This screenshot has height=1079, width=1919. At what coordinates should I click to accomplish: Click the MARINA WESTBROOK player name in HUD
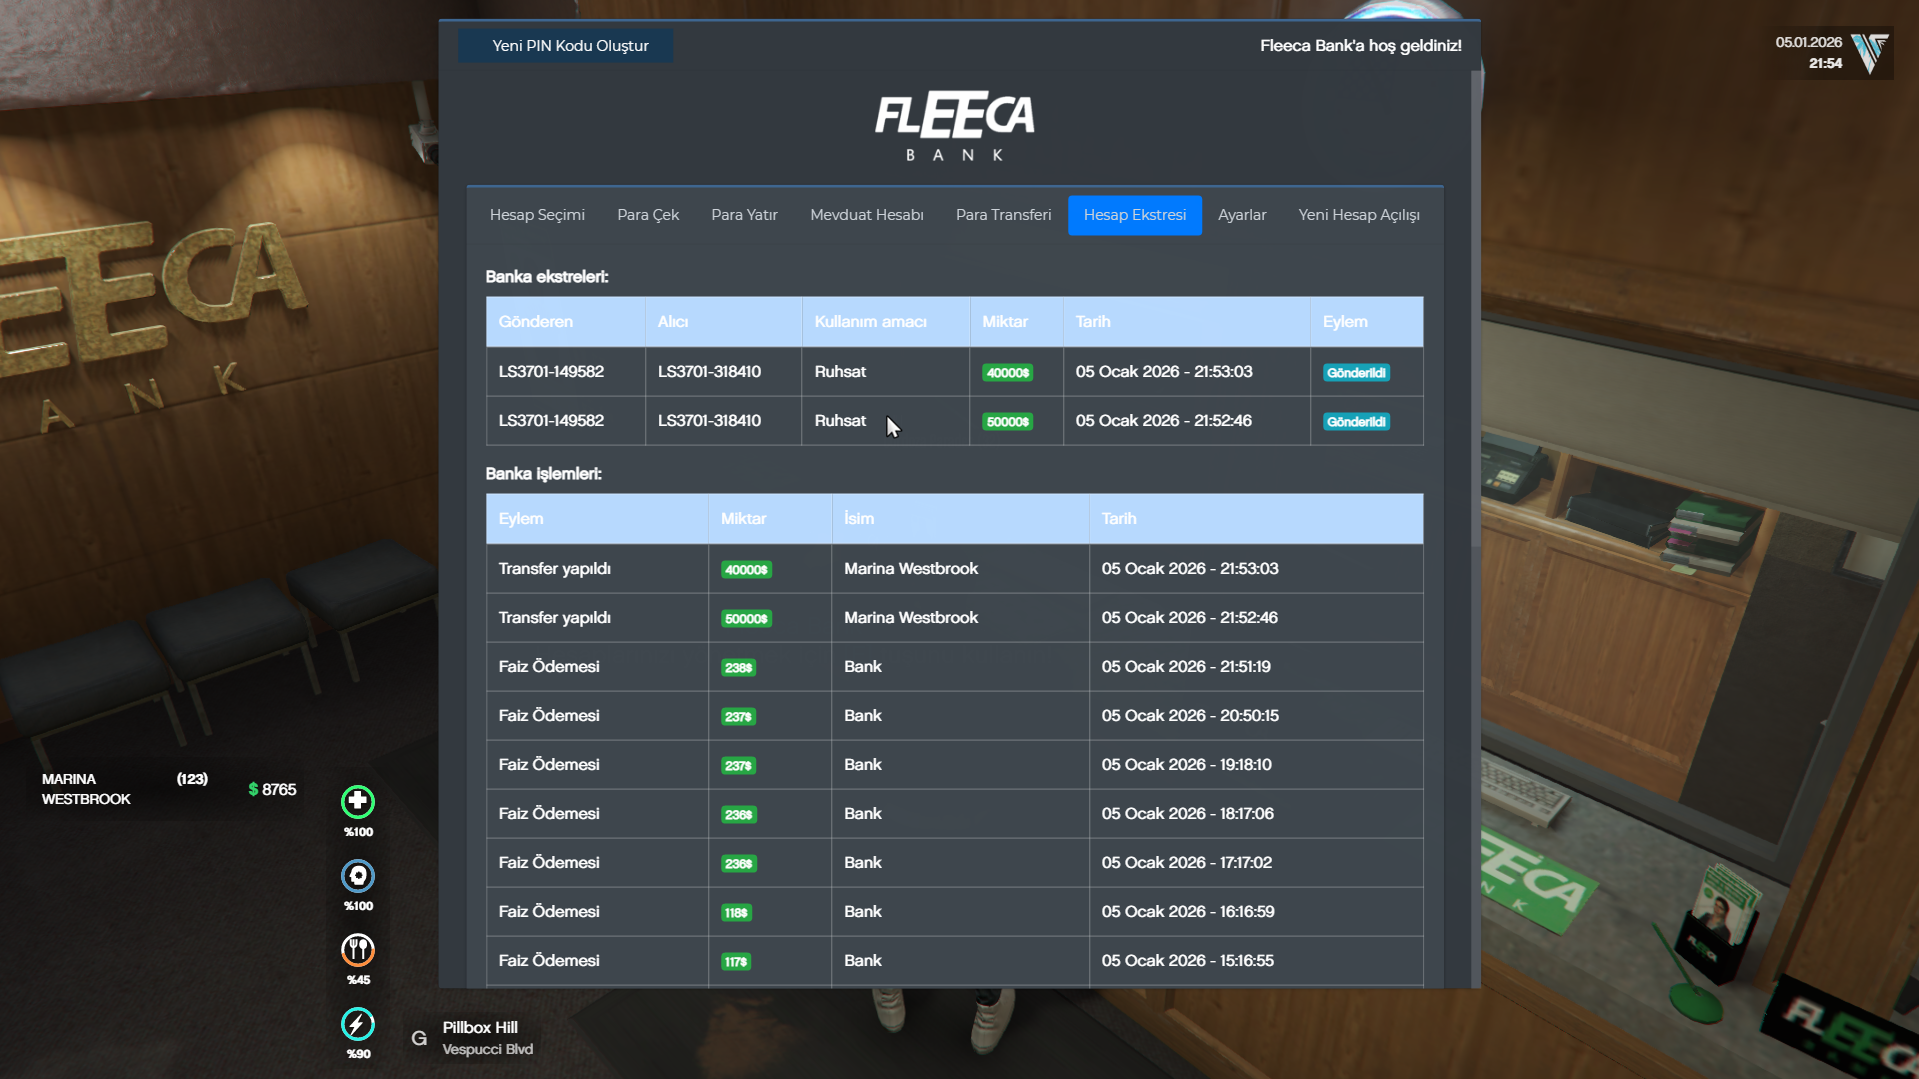(x=86, y=789)
